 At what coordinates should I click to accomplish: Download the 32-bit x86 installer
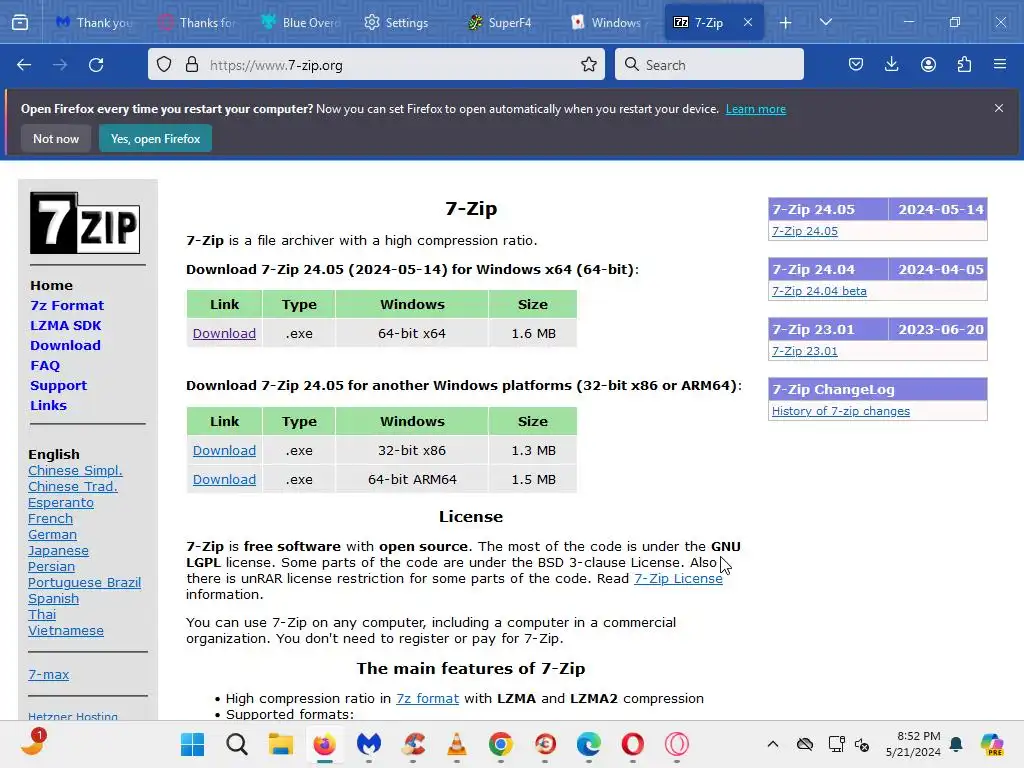(x=224, y=450)
